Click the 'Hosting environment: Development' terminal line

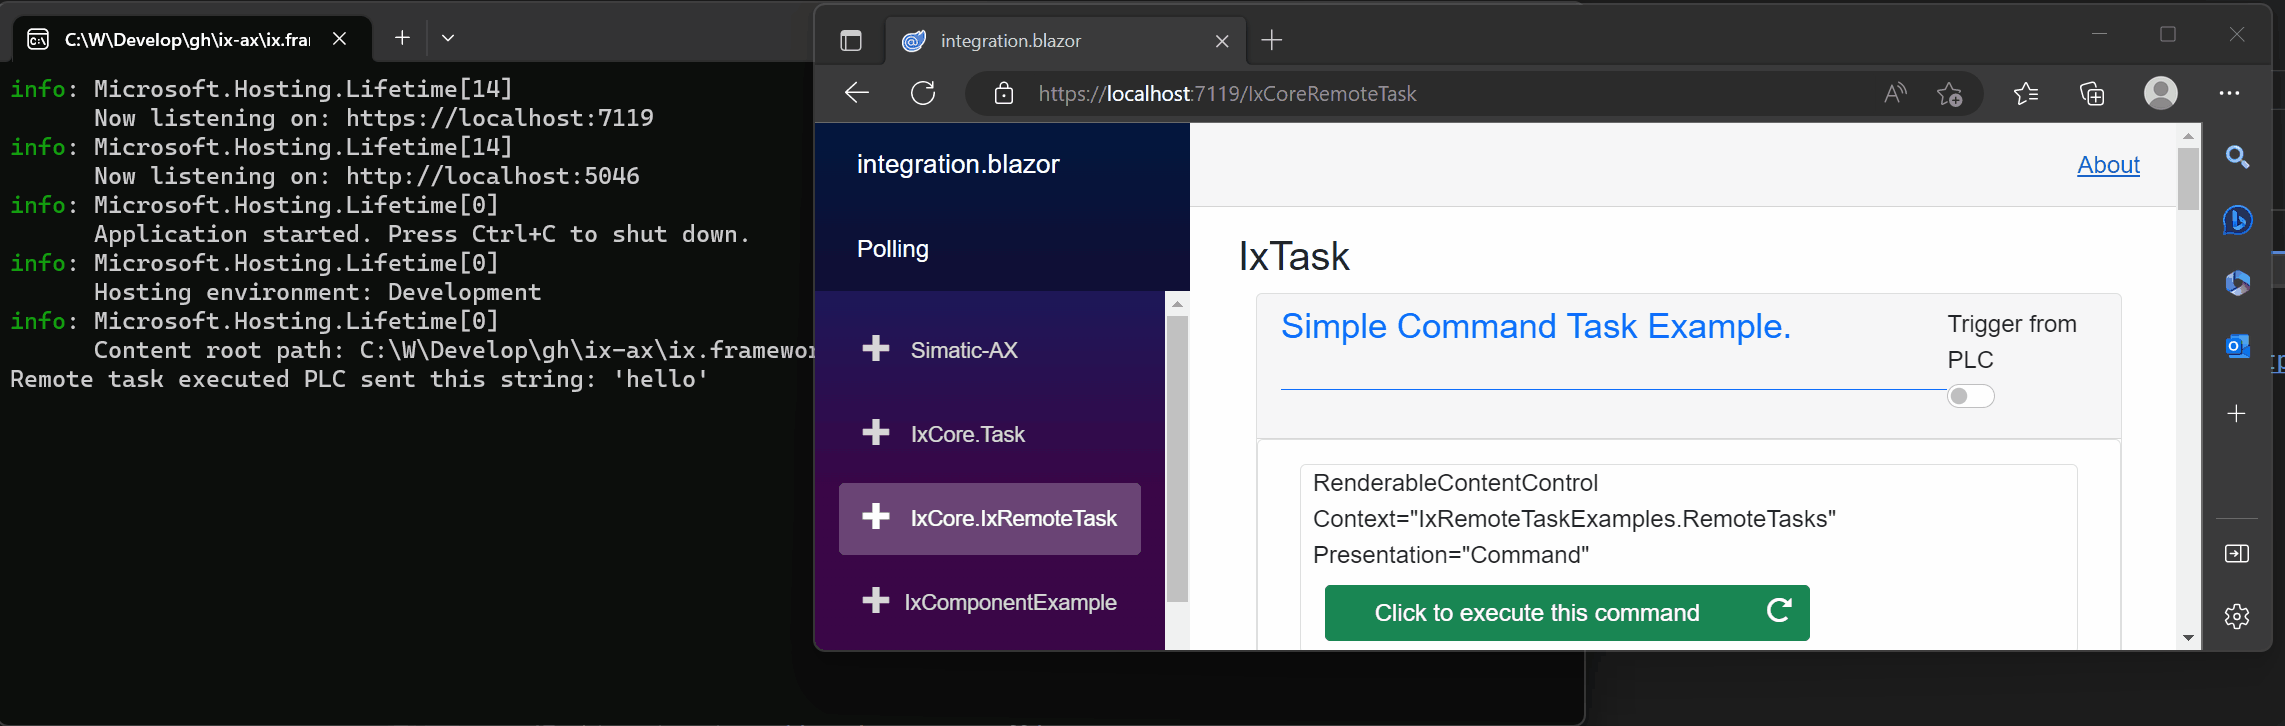[x=317, y=293]
